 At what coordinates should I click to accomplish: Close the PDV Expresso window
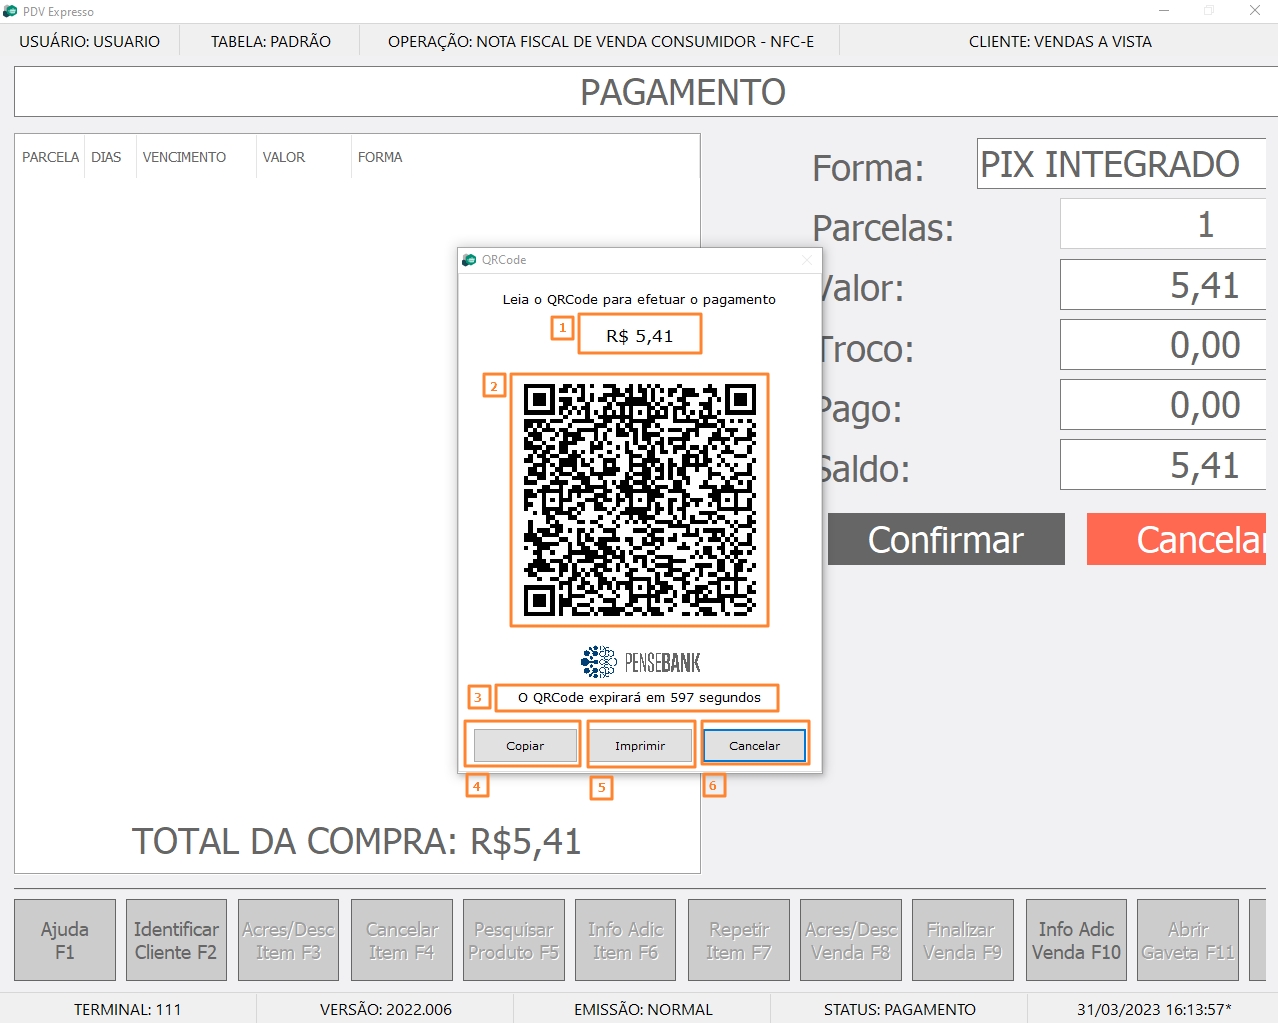pos(1255,11)
